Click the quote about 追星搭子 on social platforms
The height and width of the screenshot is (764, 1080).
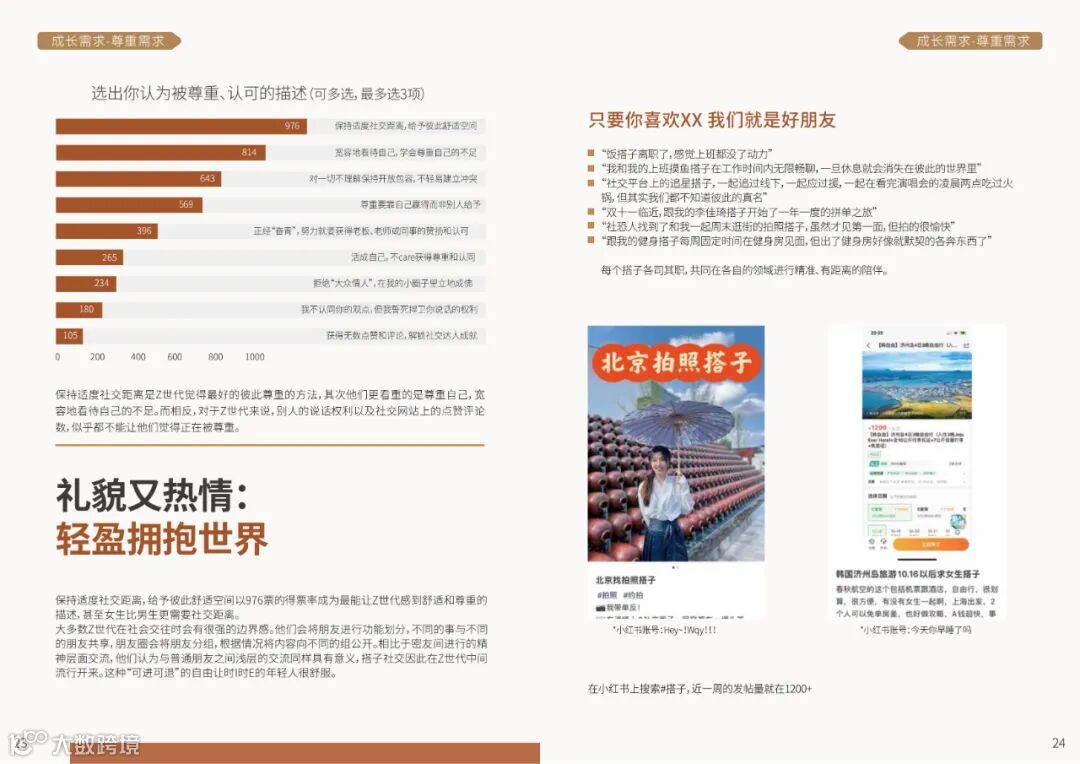coord(807,189)
